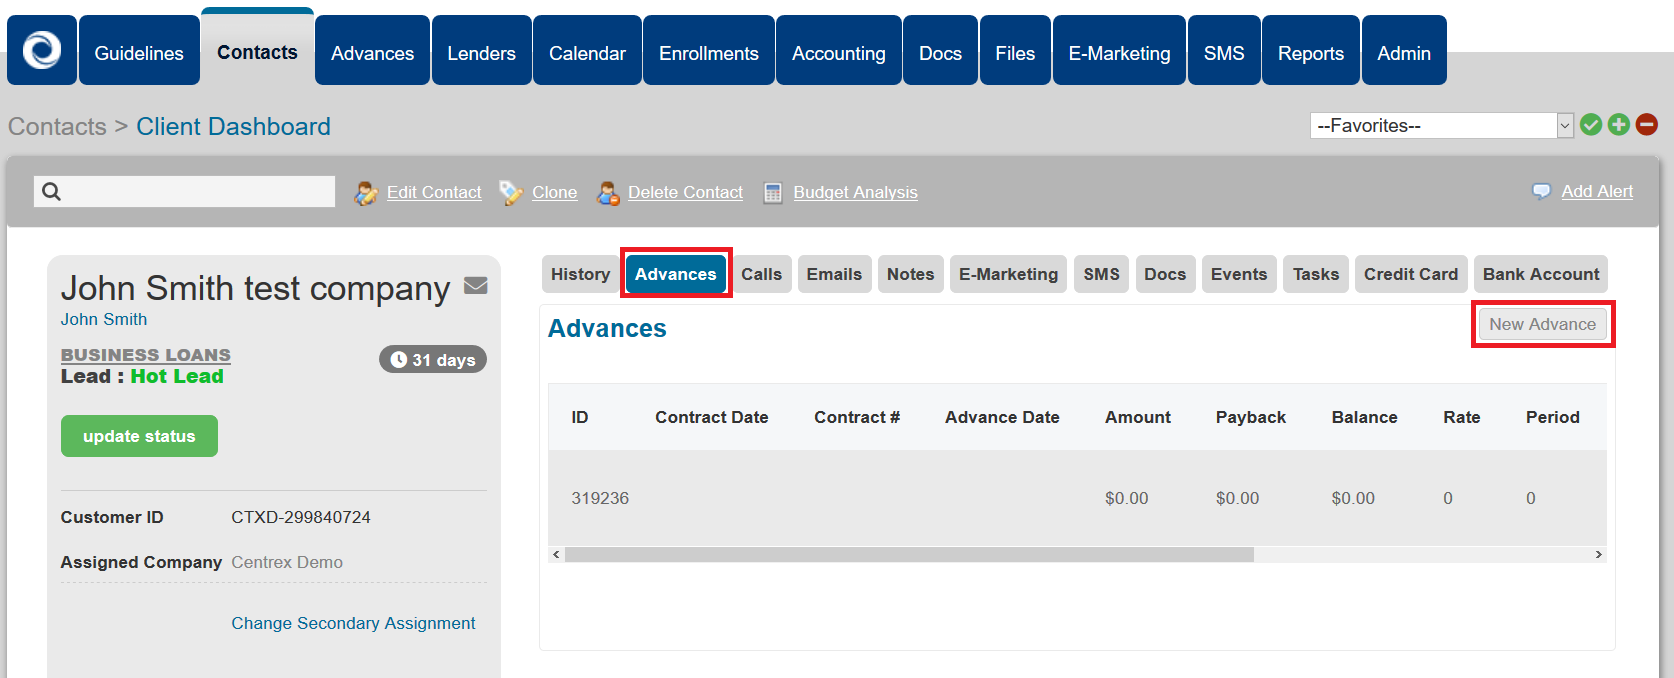Open the --Favorites-- dropdown
The height and width of the screenshot is (678, 1674).
click(x=1442, y=125)
